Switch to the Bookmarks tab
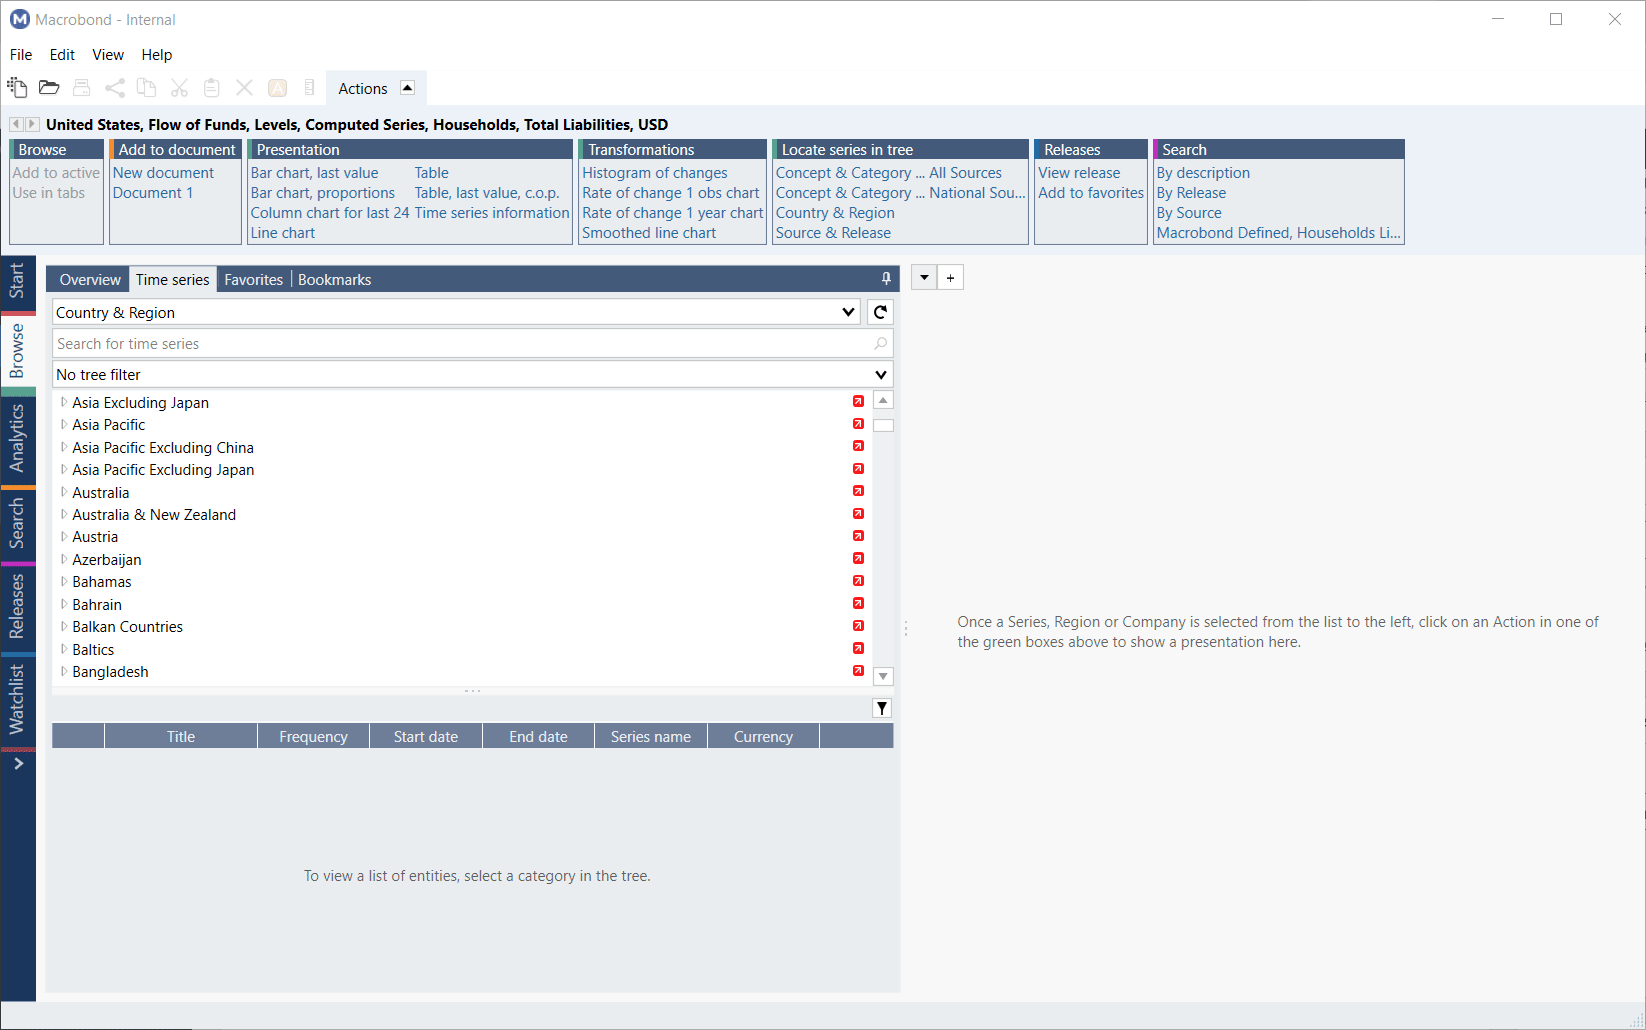Viewport: 1646px width, 1030px height. click(335, 280)
